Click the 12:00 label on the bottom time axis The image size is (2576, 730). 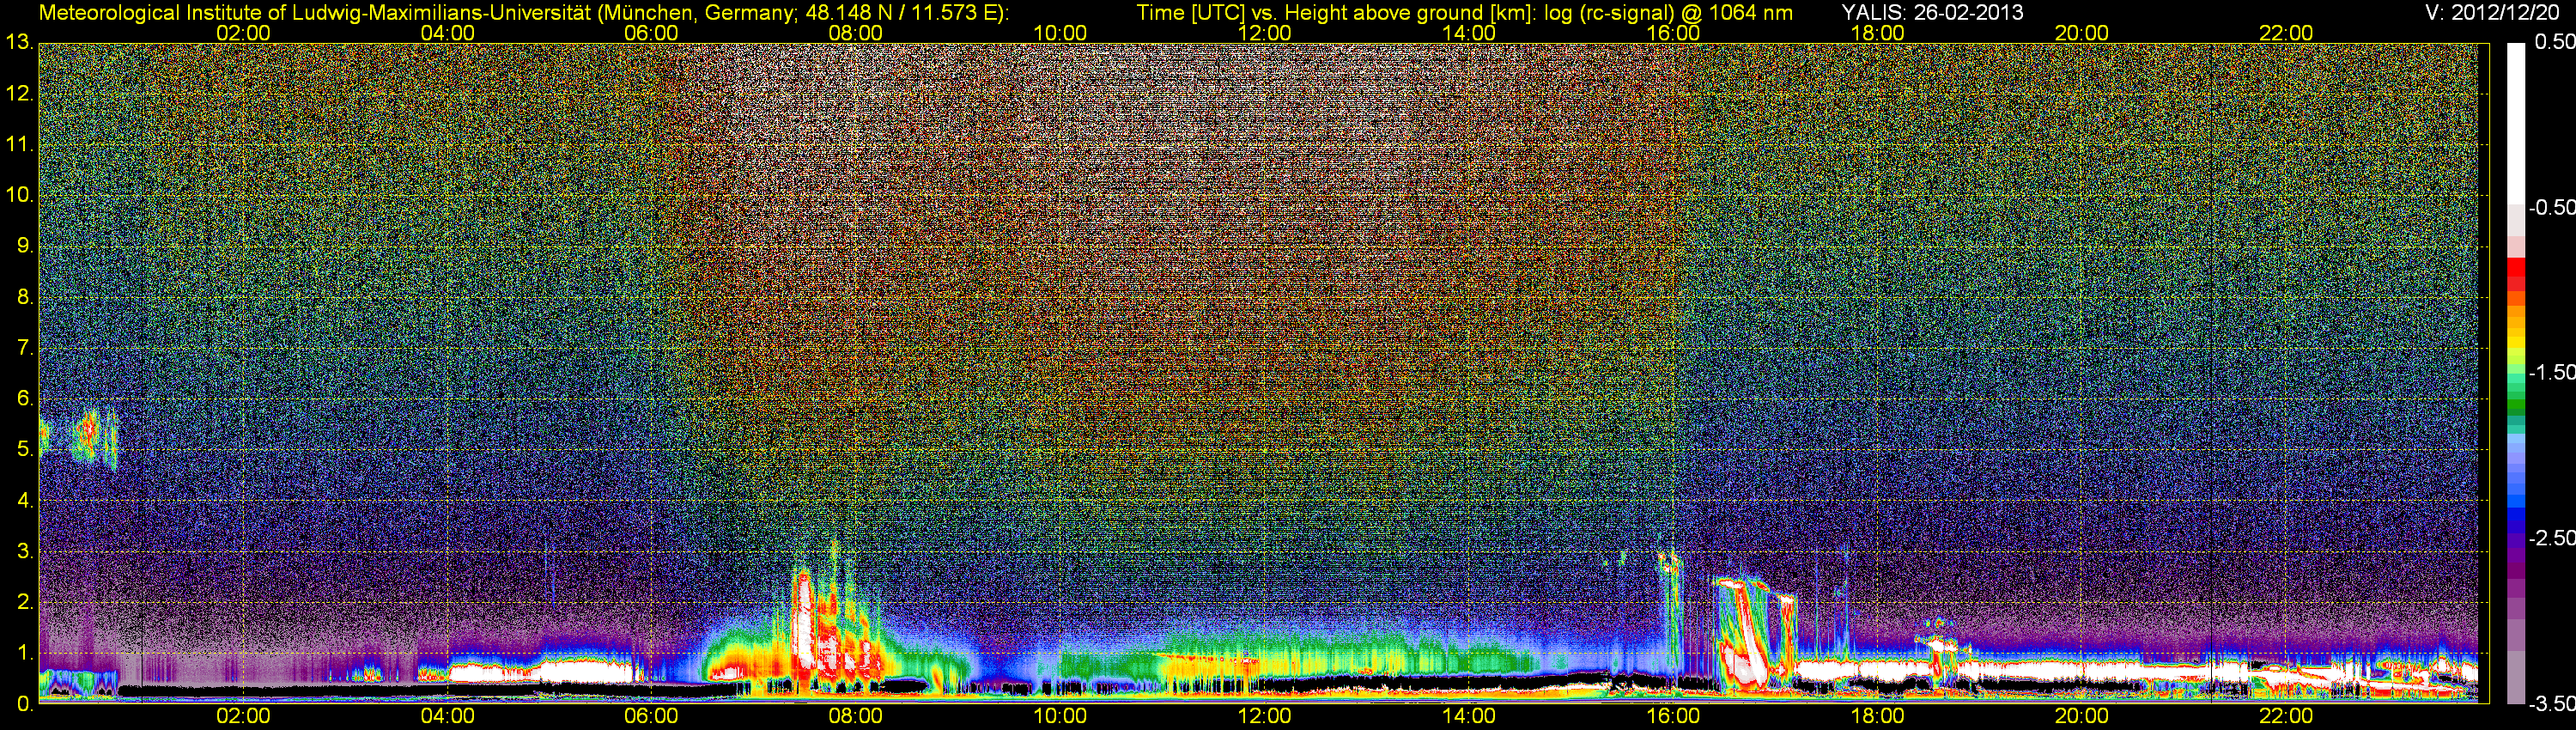coord(1264,716)
